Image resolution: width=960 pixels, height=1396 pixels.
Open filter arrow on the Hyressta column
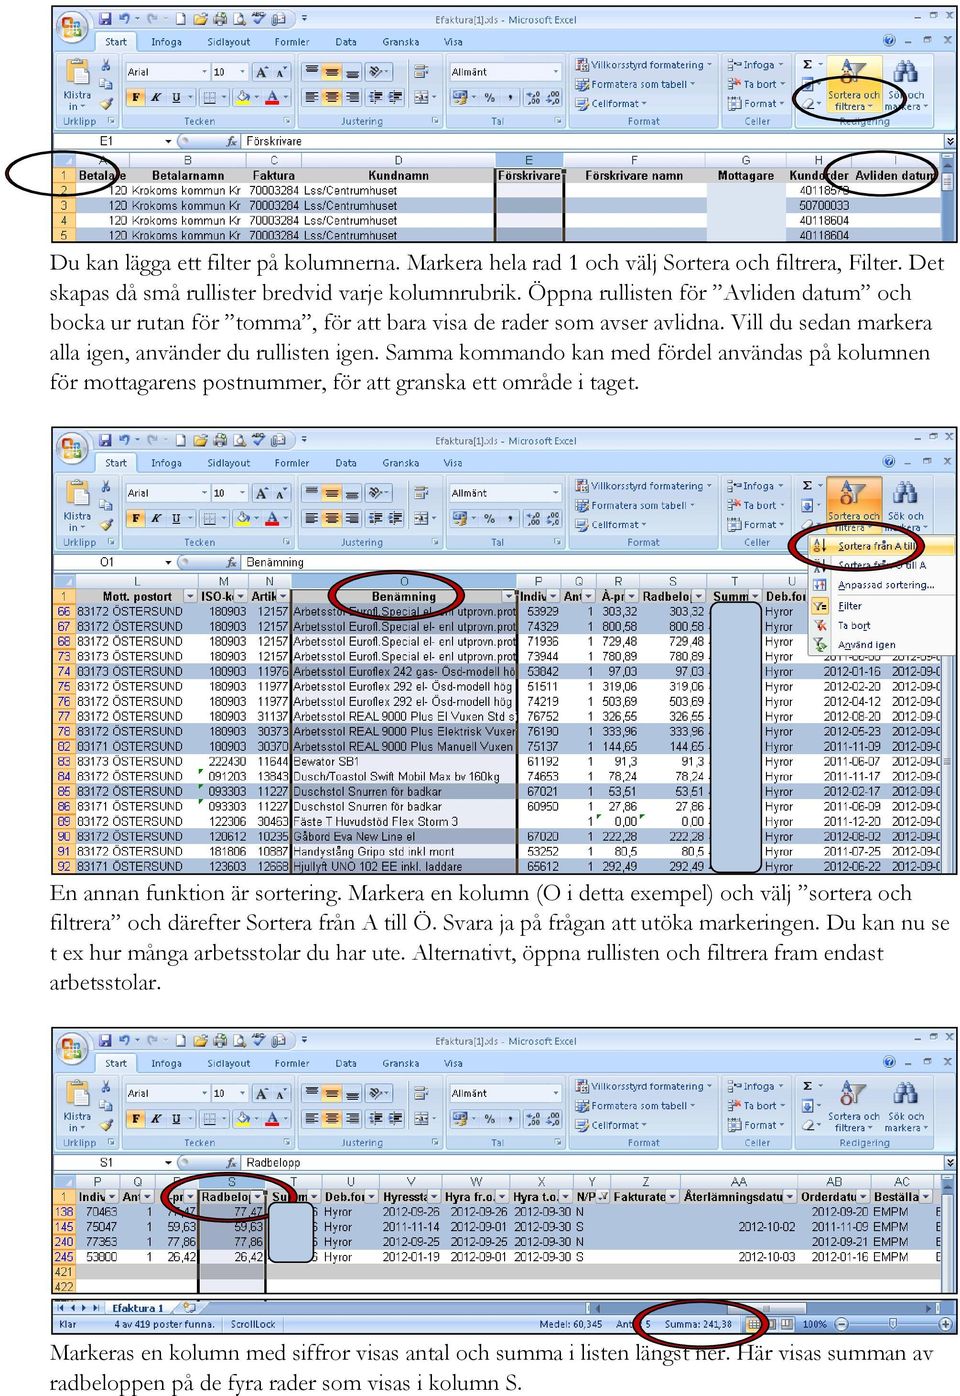point(434,1196)
